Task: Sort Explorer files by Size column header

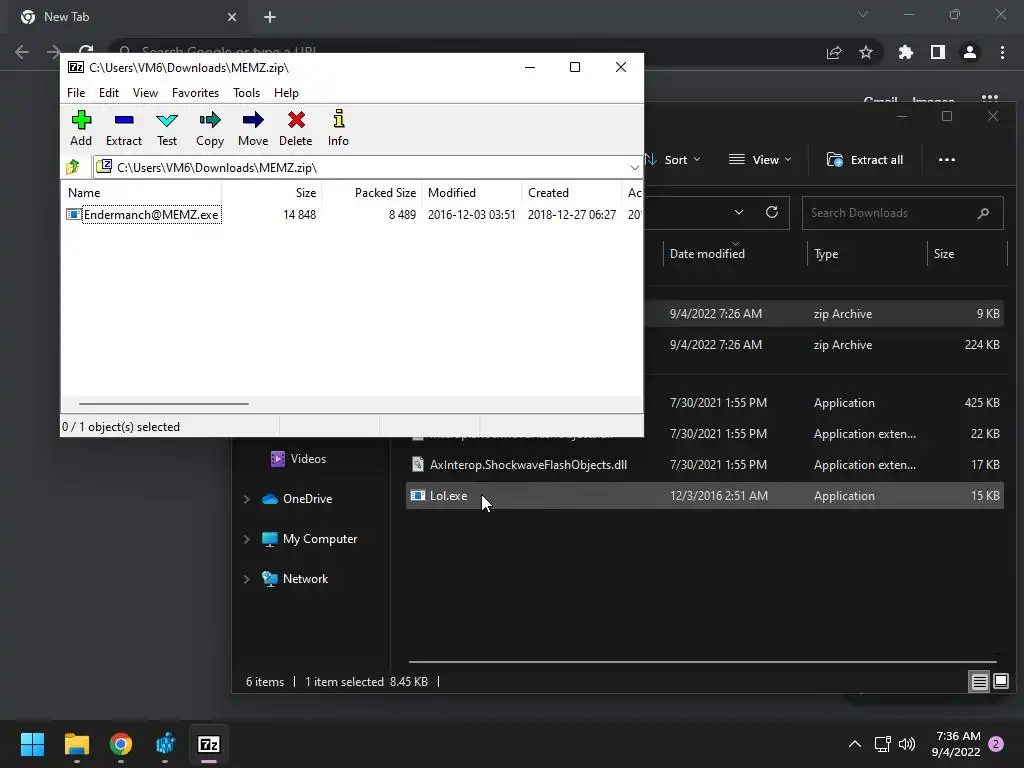Action: [x=944, y=254]
